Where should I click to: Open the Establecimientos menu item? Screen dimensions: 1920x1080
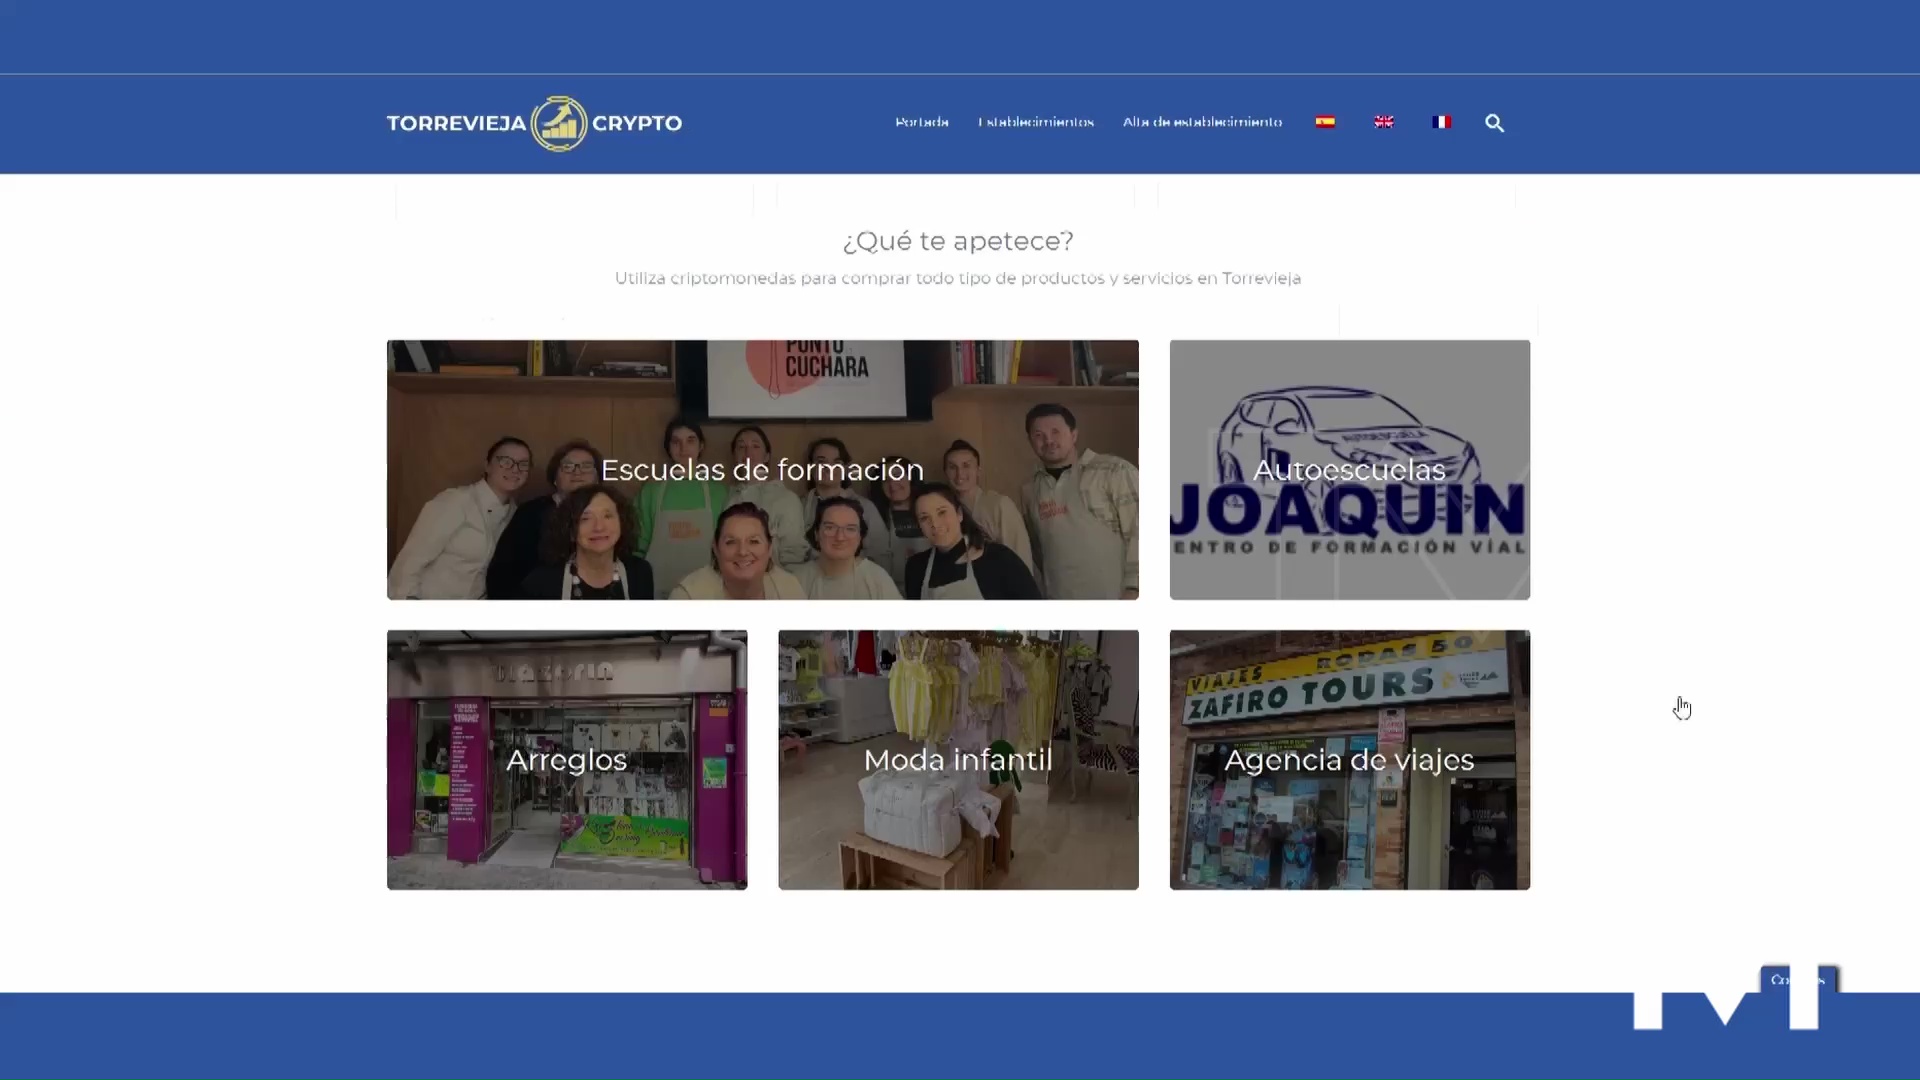coord(1036,122)
